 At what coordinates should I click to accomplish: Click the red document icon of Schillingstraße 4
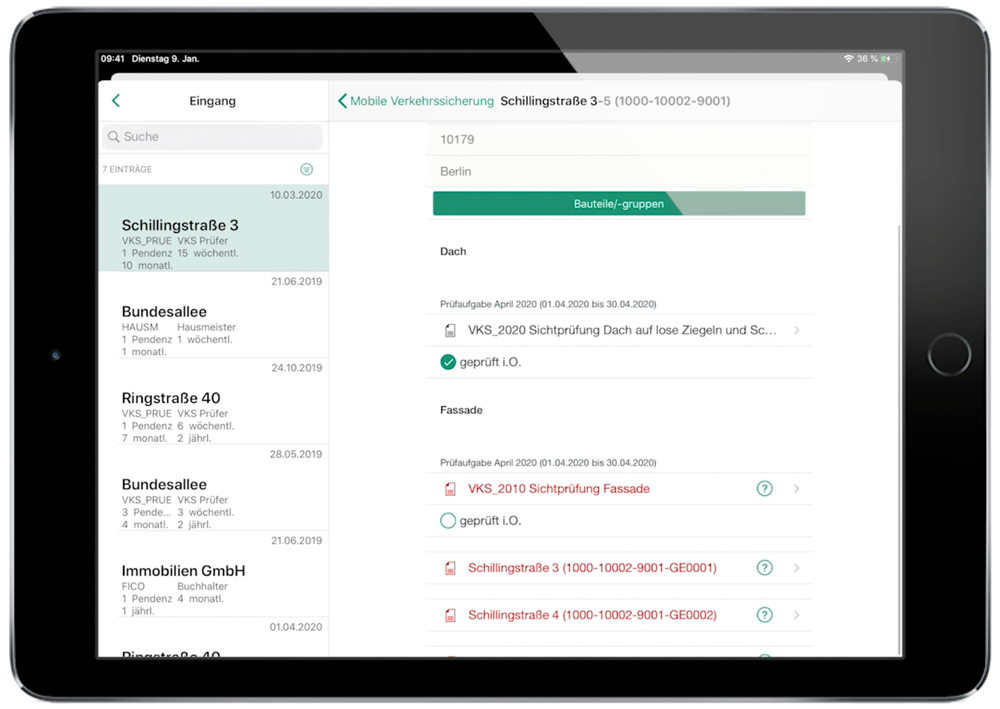450,615
